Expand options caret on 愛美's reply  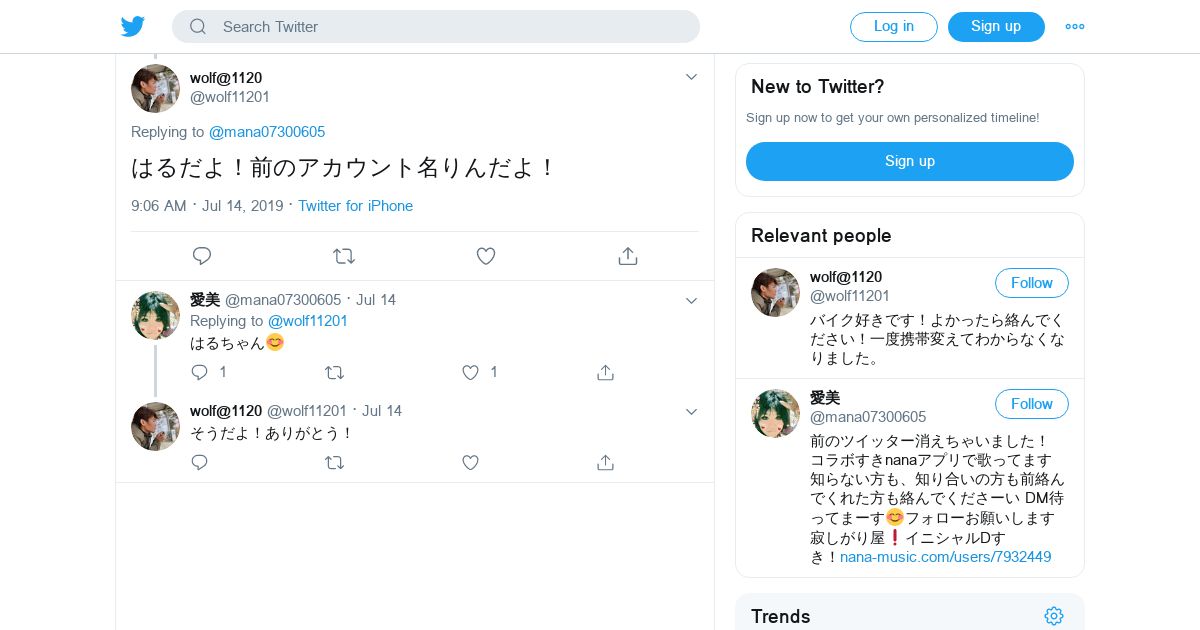pos(691,300)
